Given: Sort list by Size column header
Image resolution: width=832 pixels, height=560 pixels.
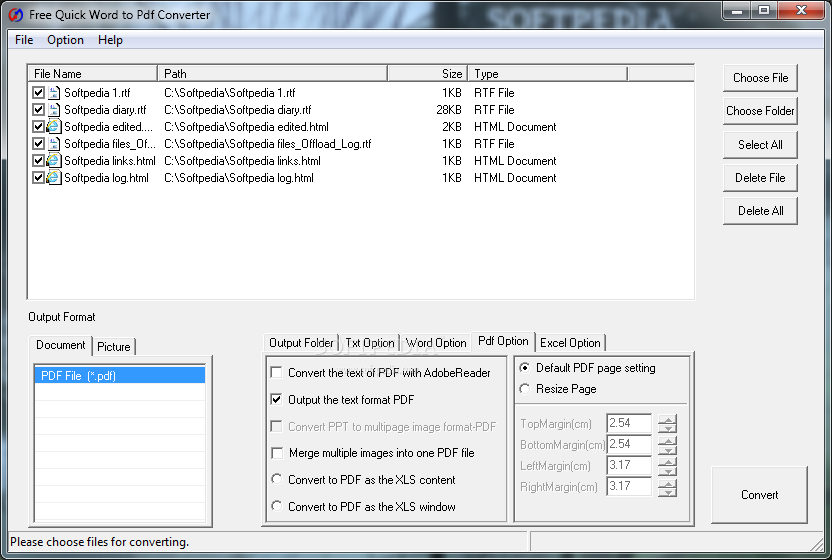Looking at the screenshot, I should tap(427, 74).
